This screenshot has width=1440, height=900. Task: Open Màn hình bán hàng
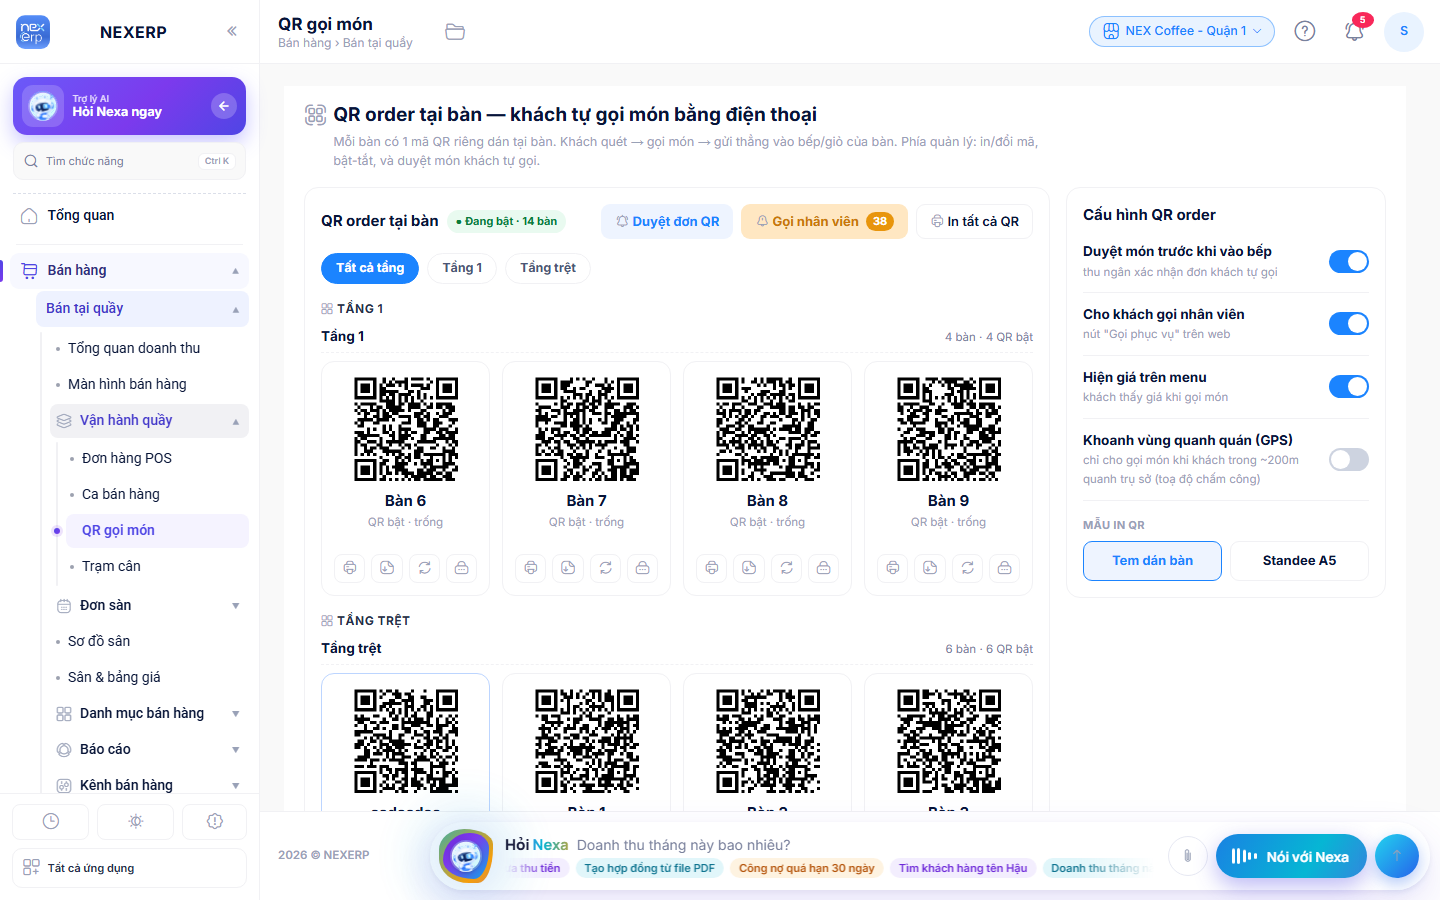click(x=149, y=384)
